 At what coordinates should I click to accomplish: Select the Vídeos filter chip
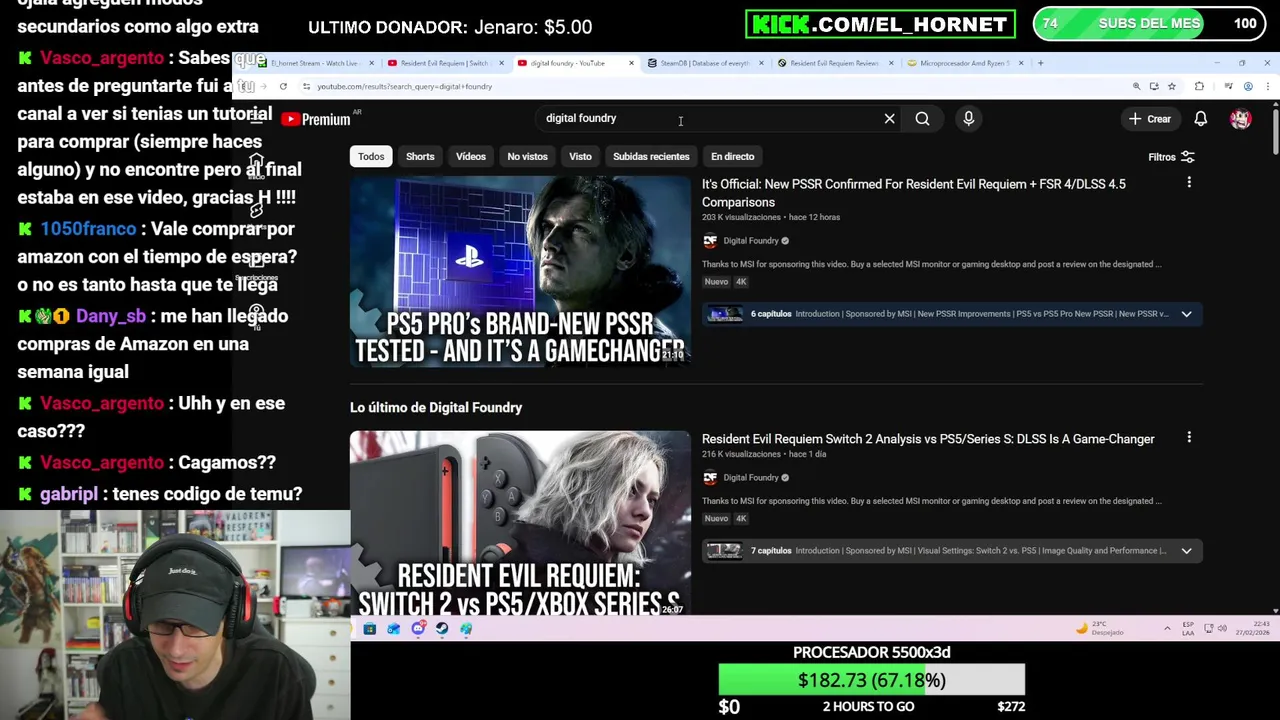(471, 157)
